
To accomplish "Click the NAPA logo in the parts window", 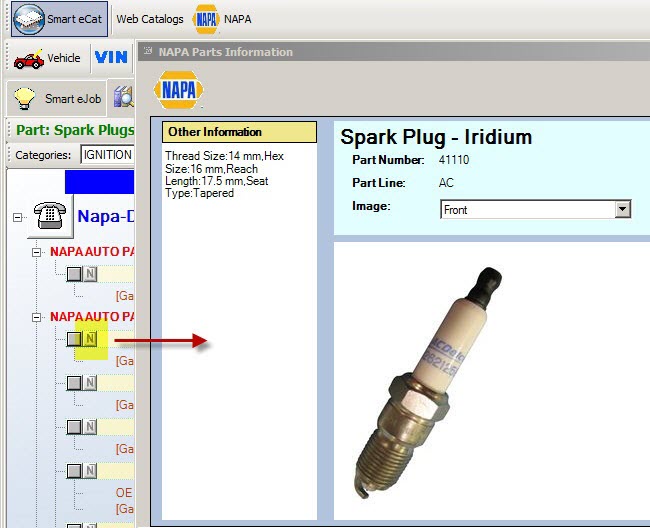I will 179,89.
